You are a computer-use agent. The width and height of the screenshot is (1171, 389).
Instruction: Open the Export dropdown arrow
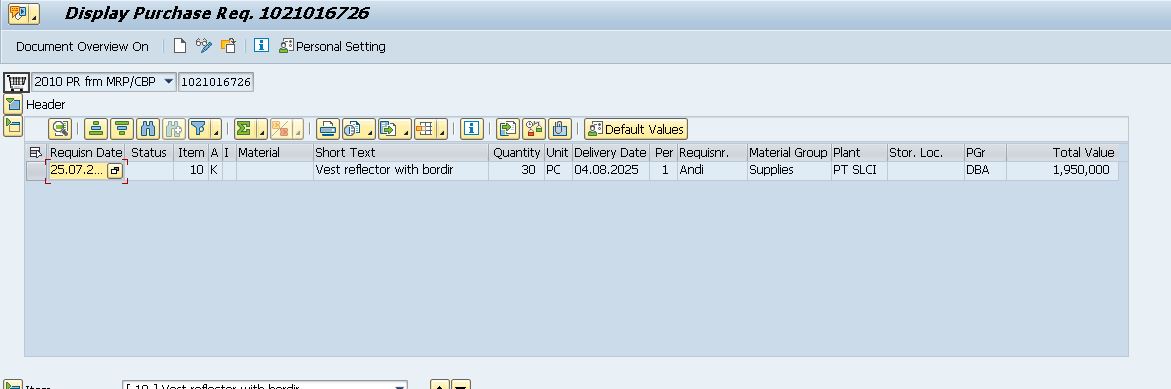click(406, 129)
